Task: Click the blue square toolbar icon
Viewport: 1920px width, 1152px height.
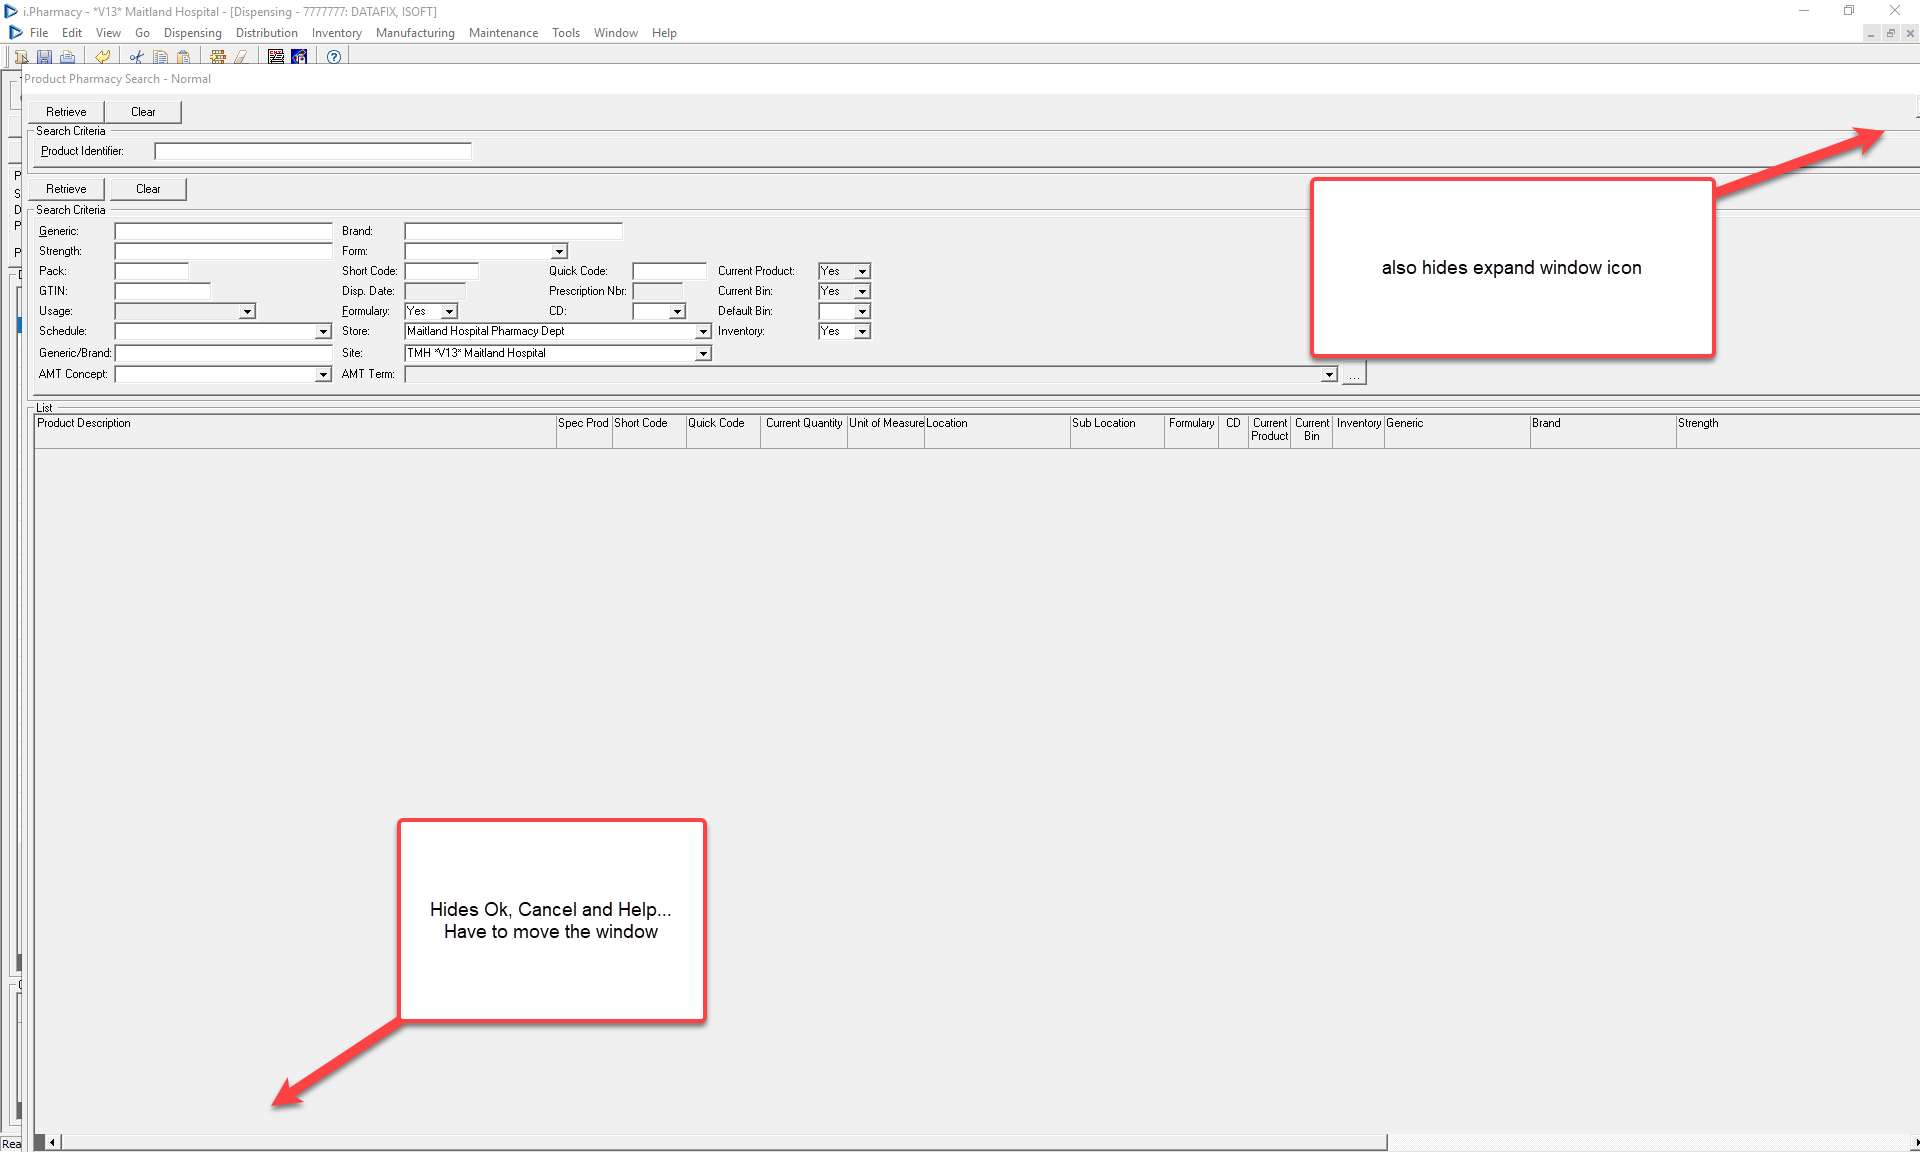Action: pyautogui.click(x=299, y=57)
